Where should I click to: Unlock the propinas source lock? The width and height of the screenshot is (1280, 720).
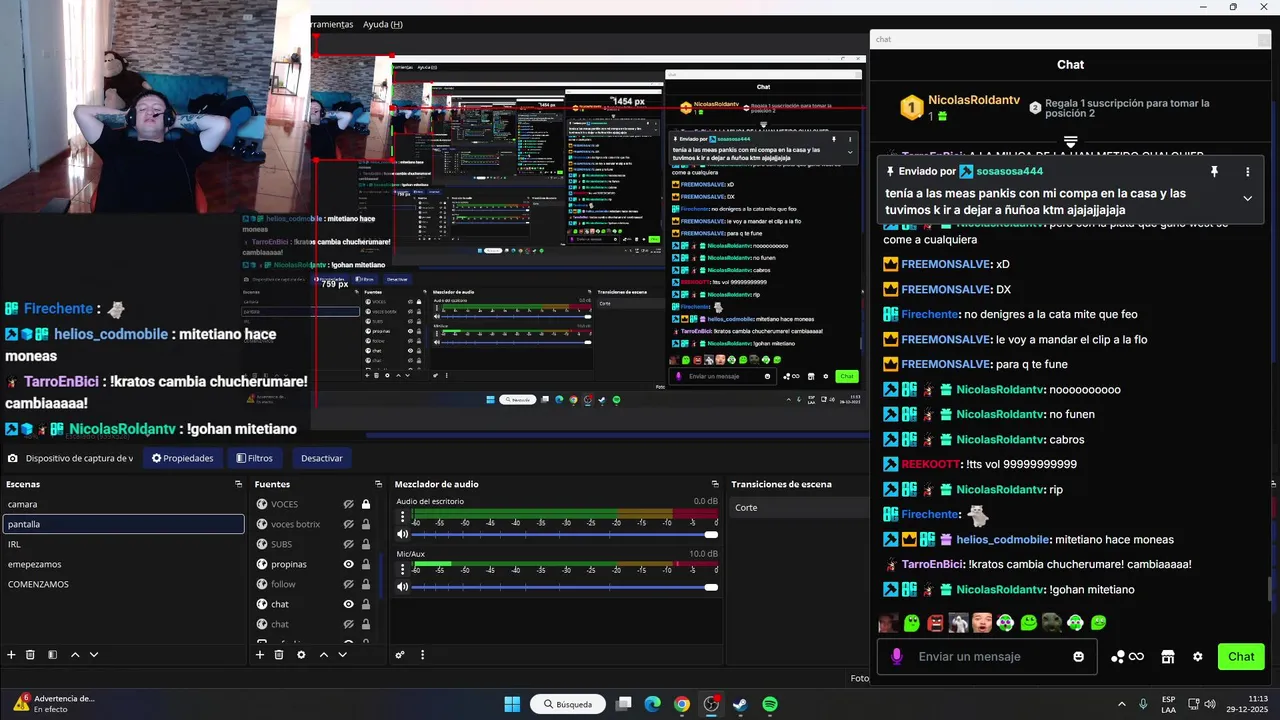tap(366, 564)
